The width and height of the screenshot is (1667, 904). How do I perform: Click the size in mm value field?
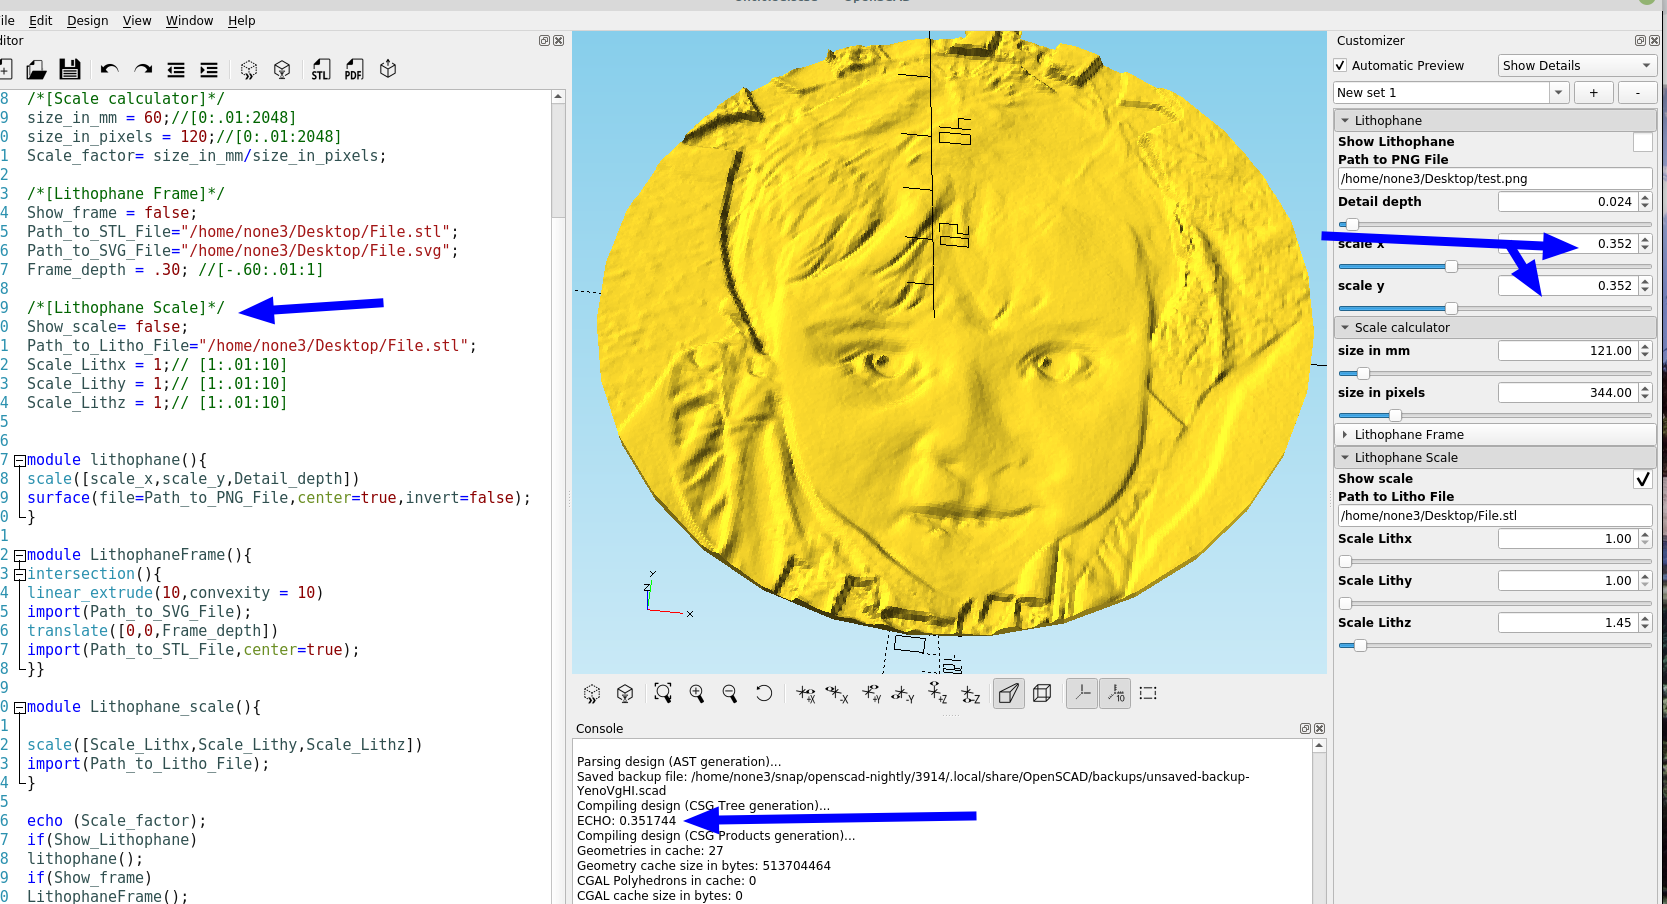click(1567, 351)
